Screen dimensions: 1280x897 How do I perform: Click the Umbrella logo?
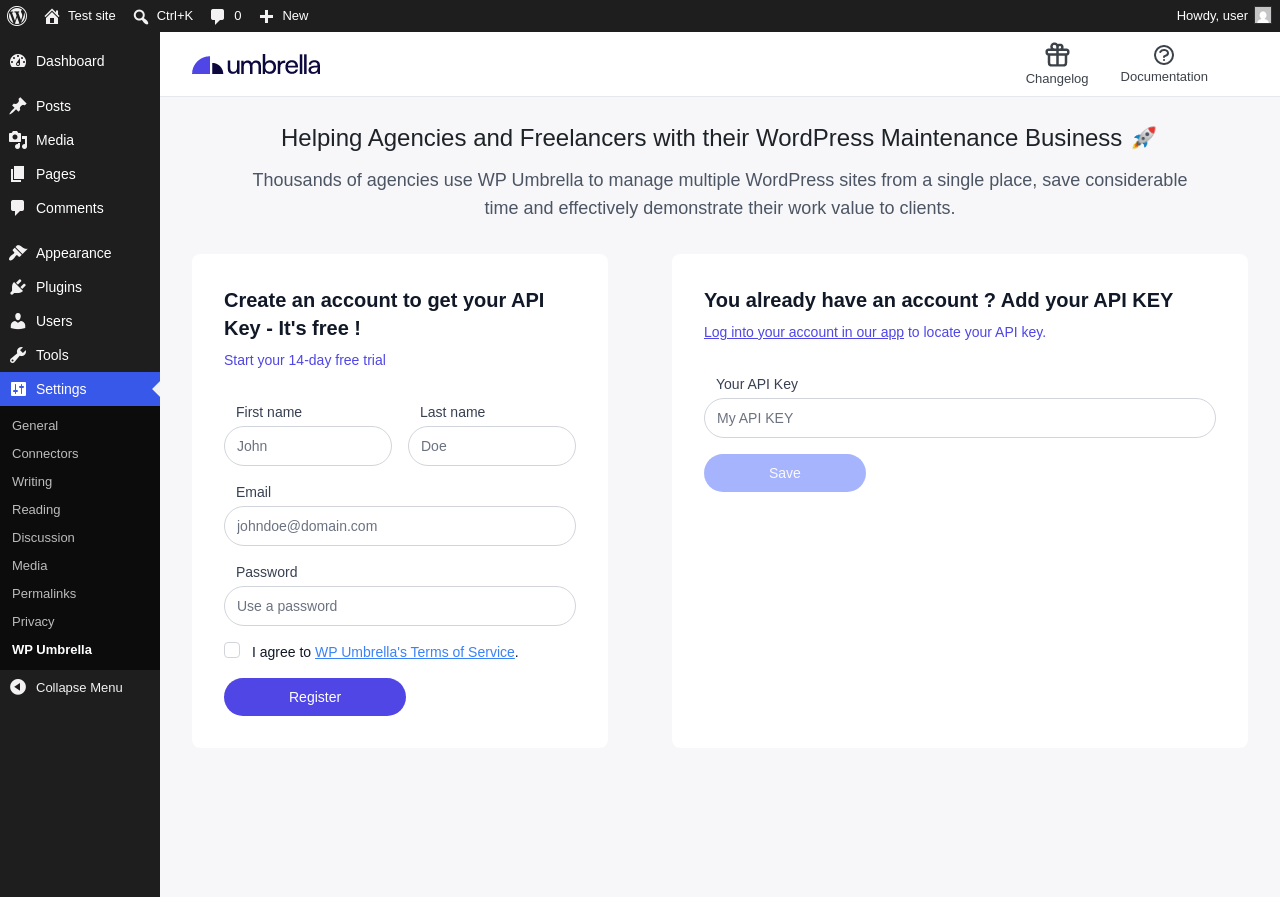coord(256,65)
